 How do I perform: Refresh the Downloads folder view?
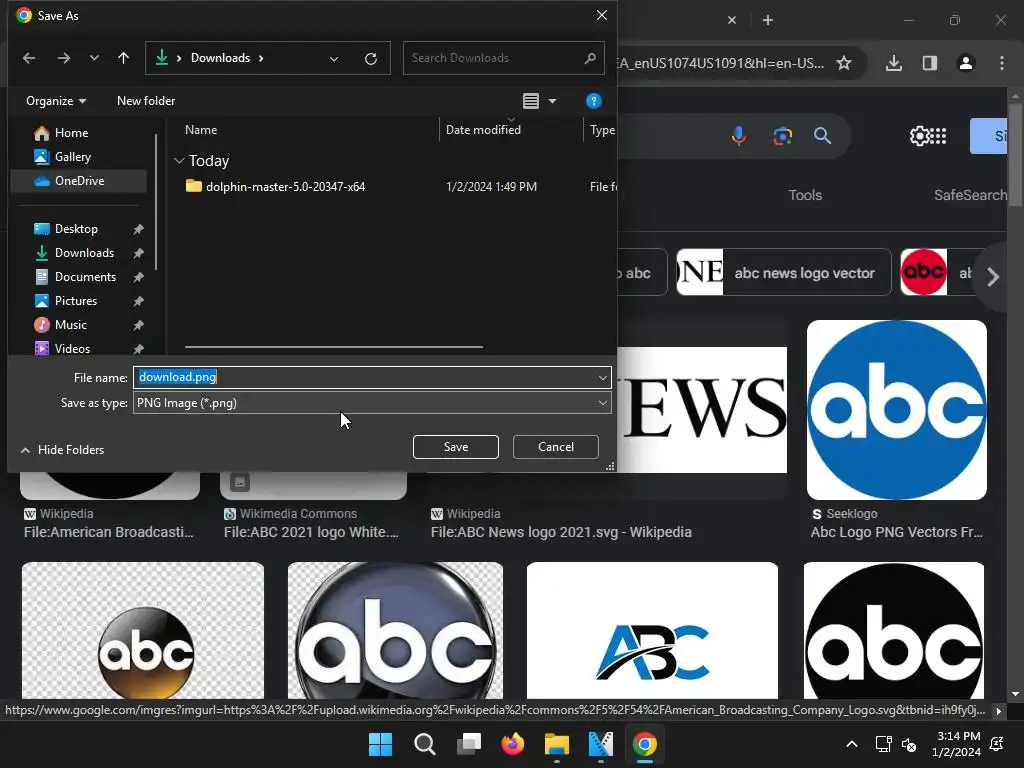point(371,59)
